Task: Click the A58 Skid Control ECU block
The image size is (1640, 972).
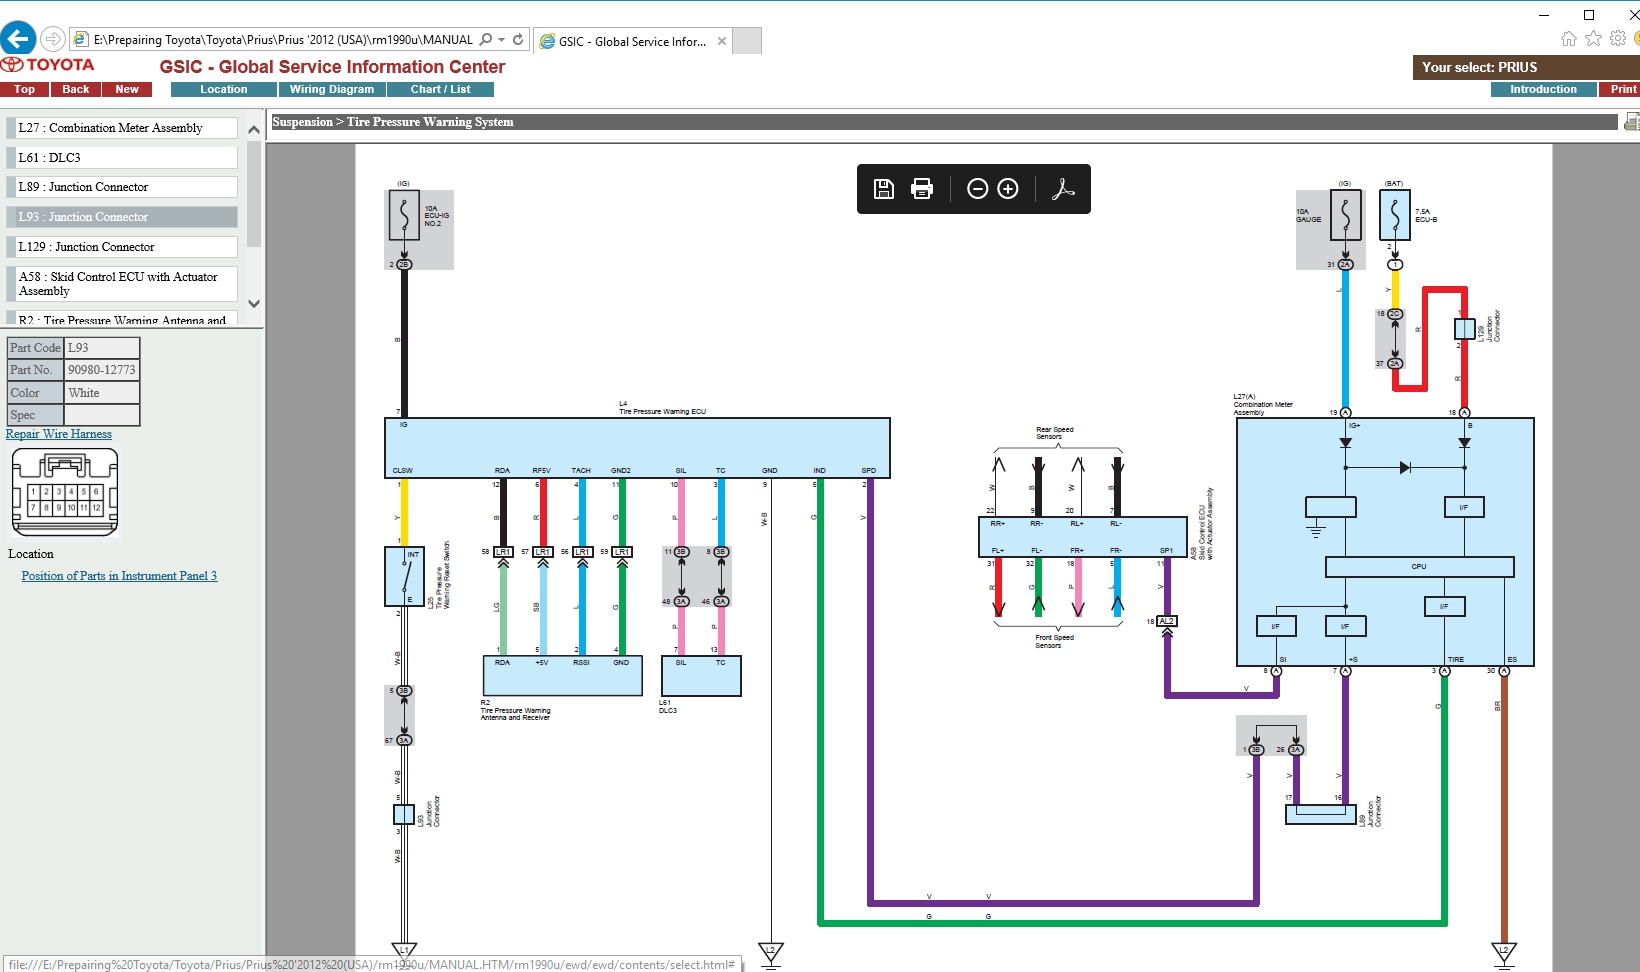Action: click(1082, 537)
